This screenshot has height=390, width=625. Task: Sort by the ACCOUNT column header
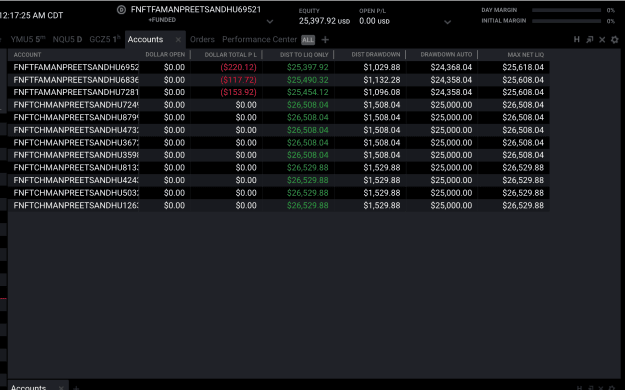click(x=27, y=55)
